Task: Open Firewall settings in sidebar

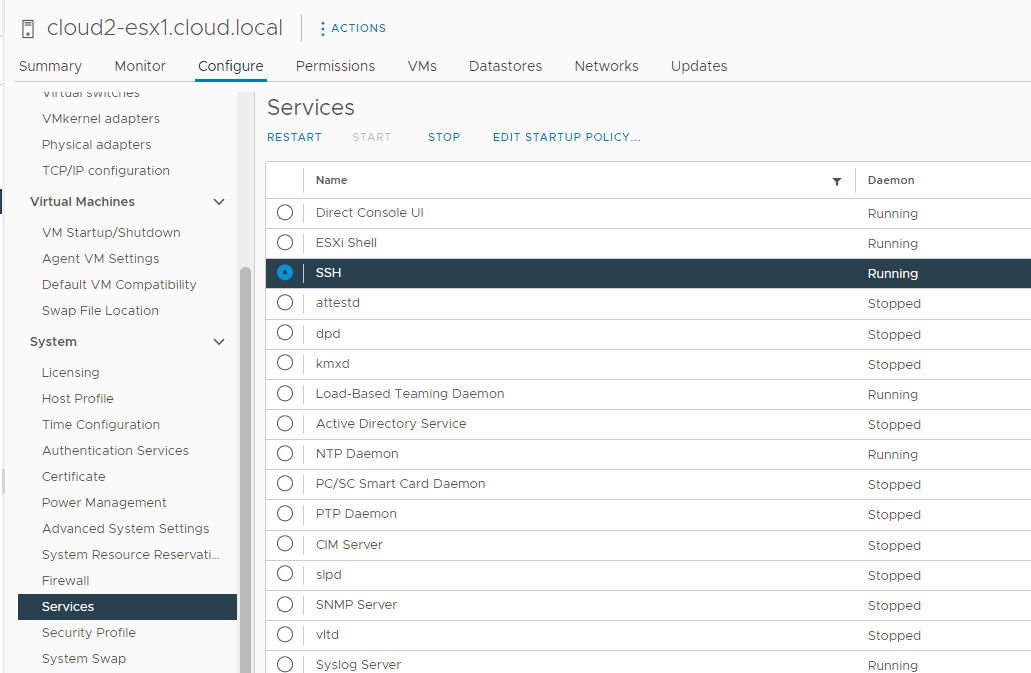Action: pyautogui.click(x=66, y=581)
